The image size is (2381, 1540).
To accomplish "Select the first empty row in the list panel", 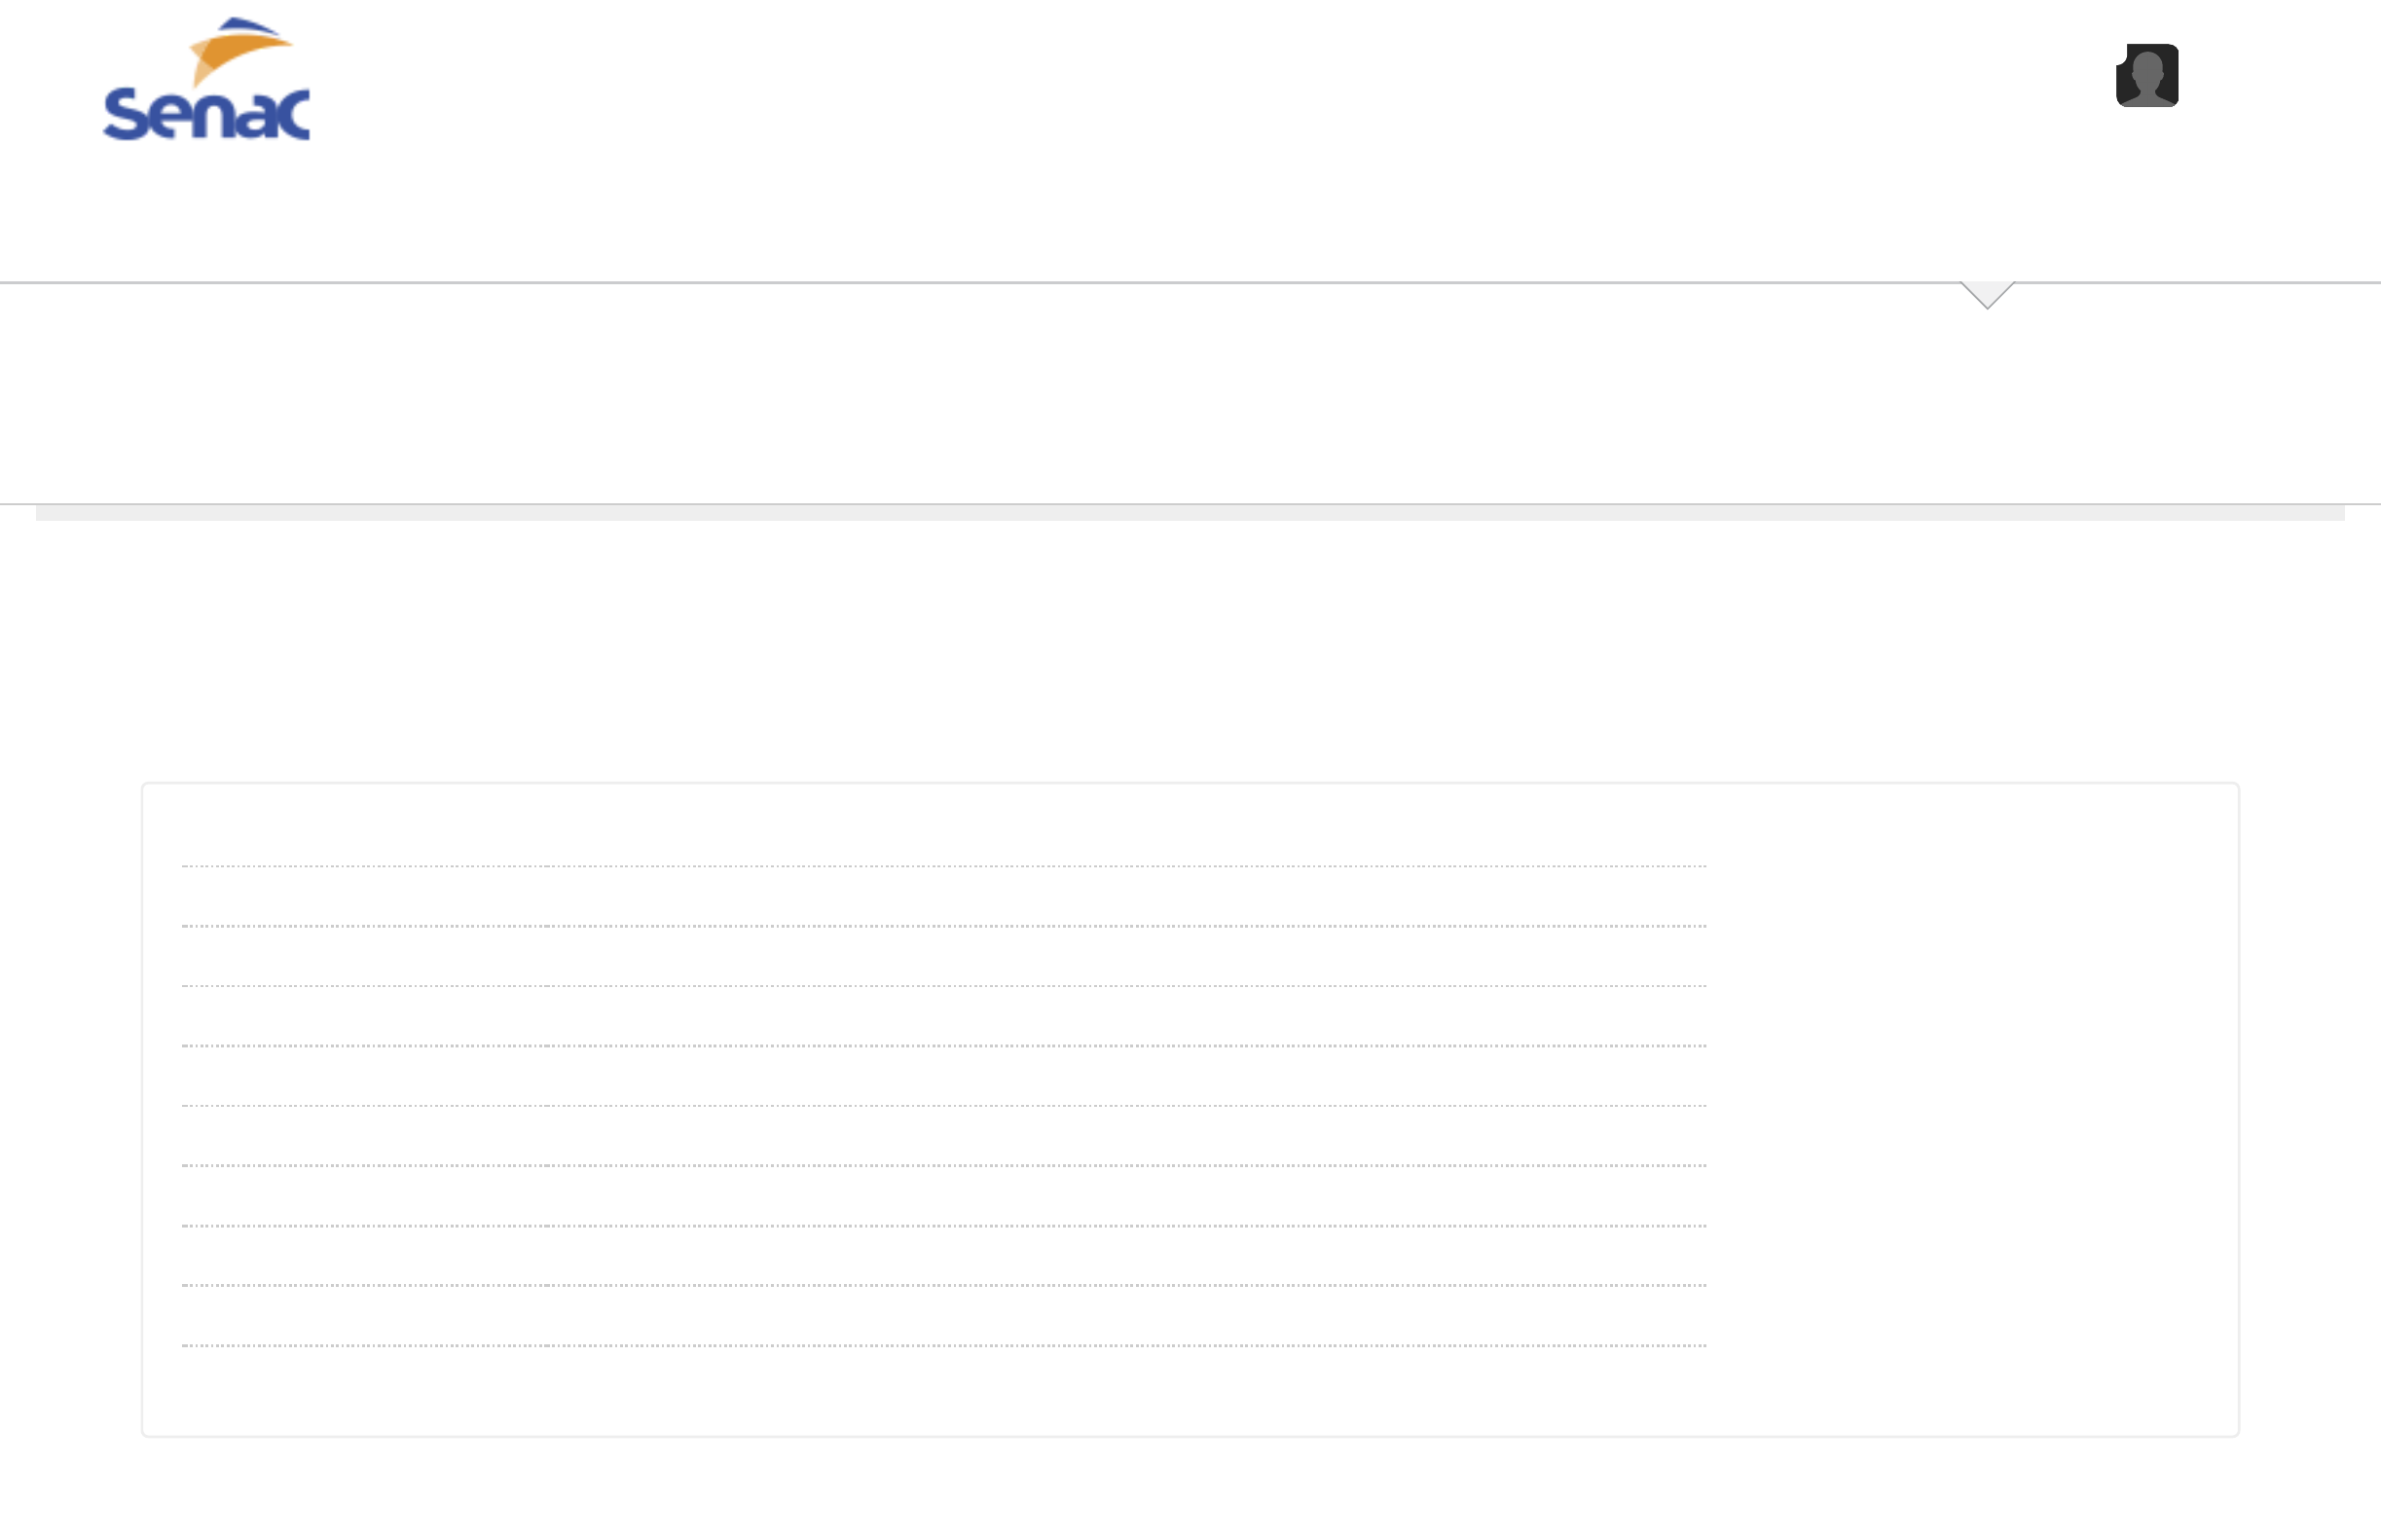I will (x=944, y=840).
